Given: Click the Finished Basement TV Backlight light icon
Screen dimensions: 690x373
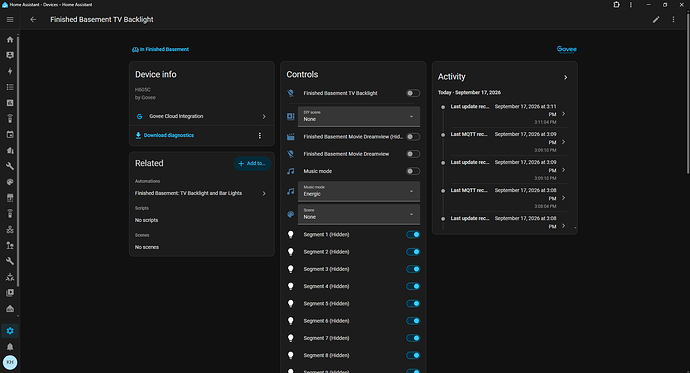Looking at the screenshot, I should [x=290, y=93].
